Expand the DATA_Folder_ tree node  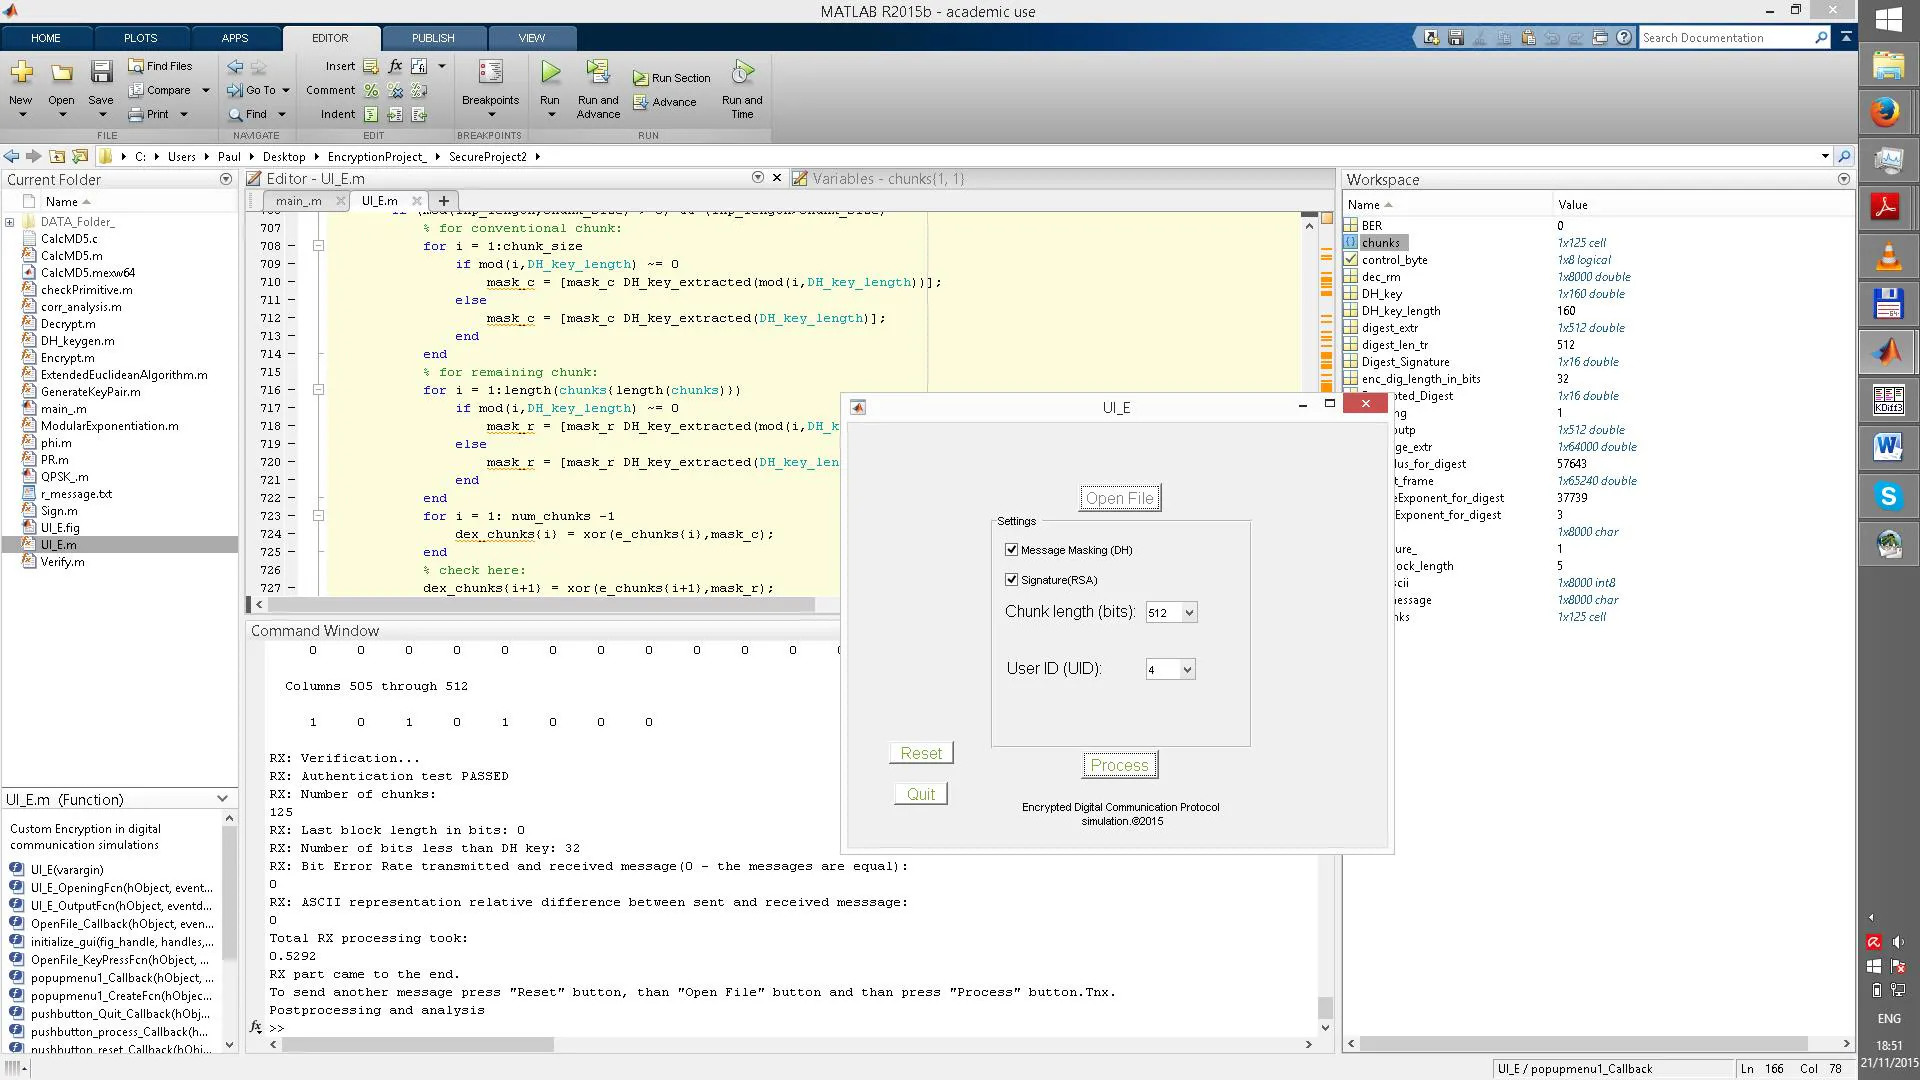click(10, 222)
